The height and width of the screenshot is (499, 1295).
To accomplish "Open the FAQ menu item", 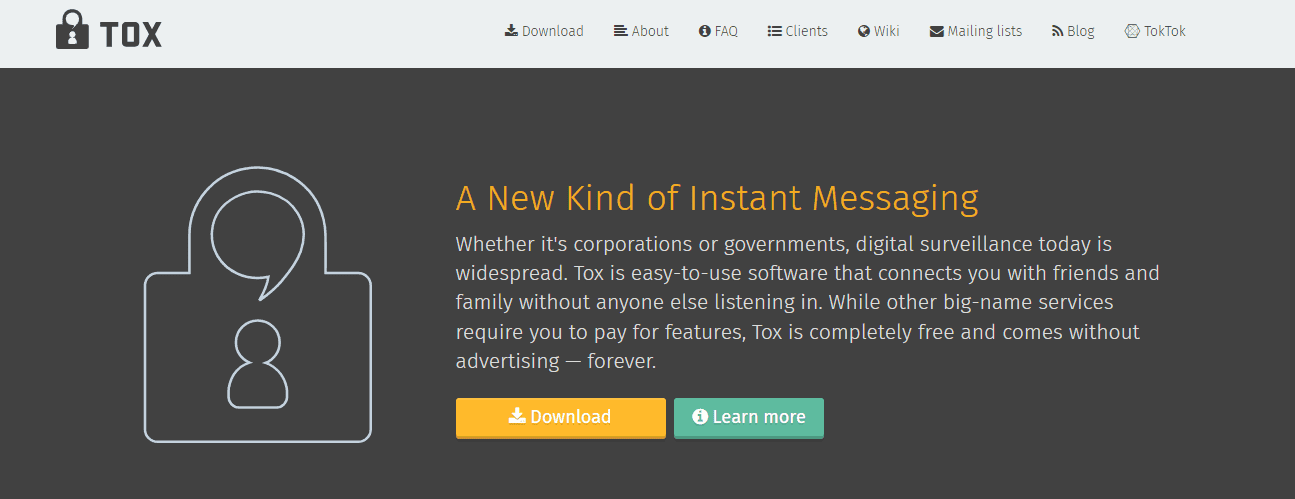I will pyautogui.click(x=718, y=31).
